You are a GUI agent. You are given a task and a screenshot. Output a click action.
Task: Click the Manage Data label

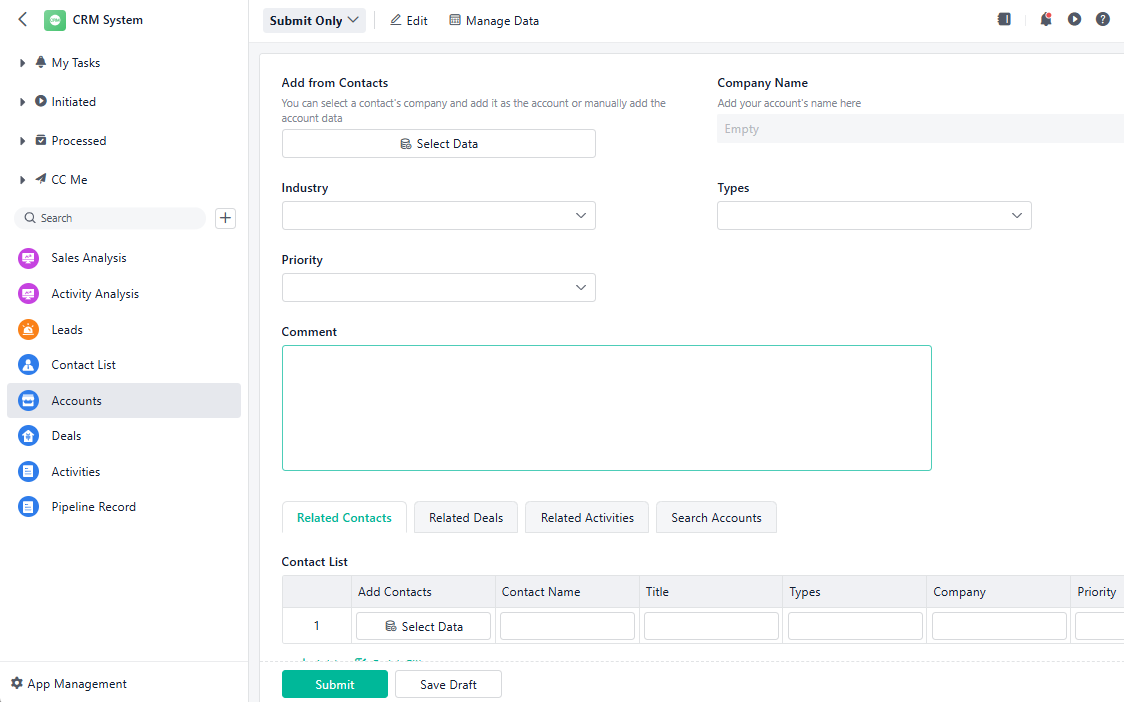click(x=502, y=21)
